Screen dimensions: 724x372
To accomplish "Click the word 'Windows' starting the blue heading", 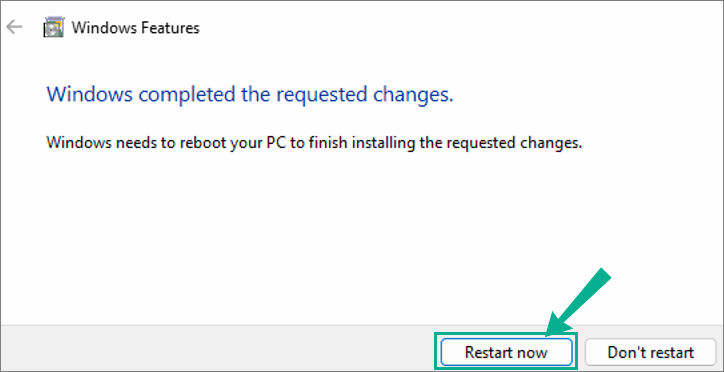I will [x=90, y=94].
